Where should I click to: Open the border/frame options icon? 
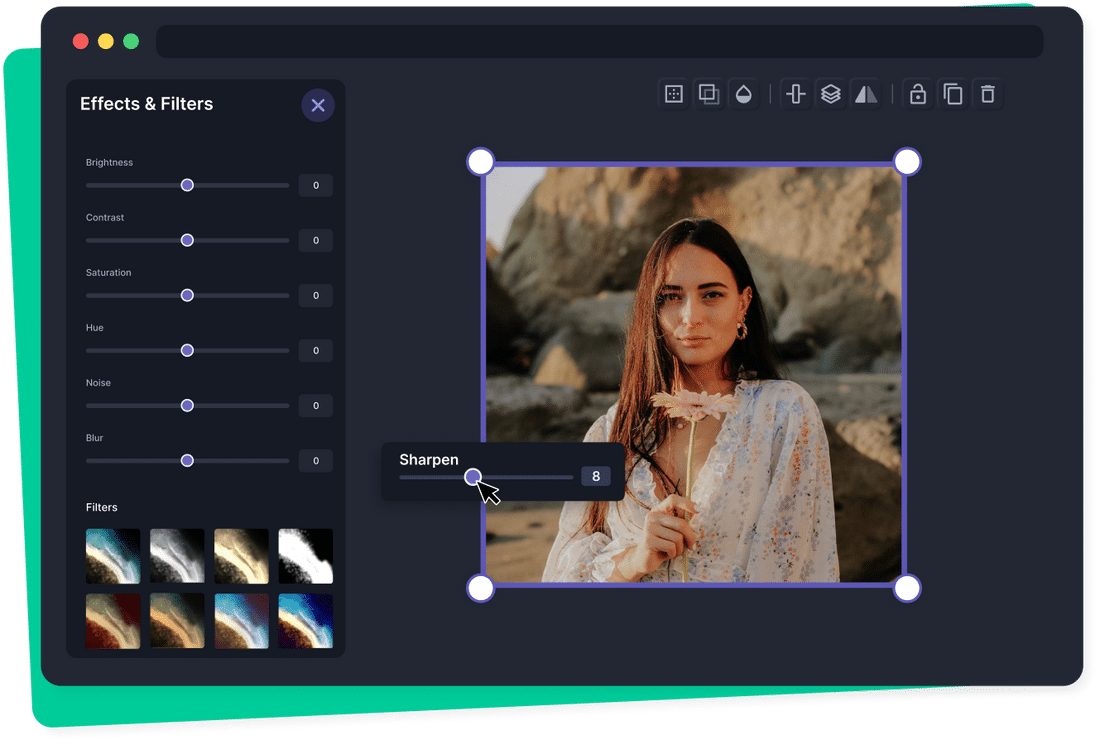672,93
